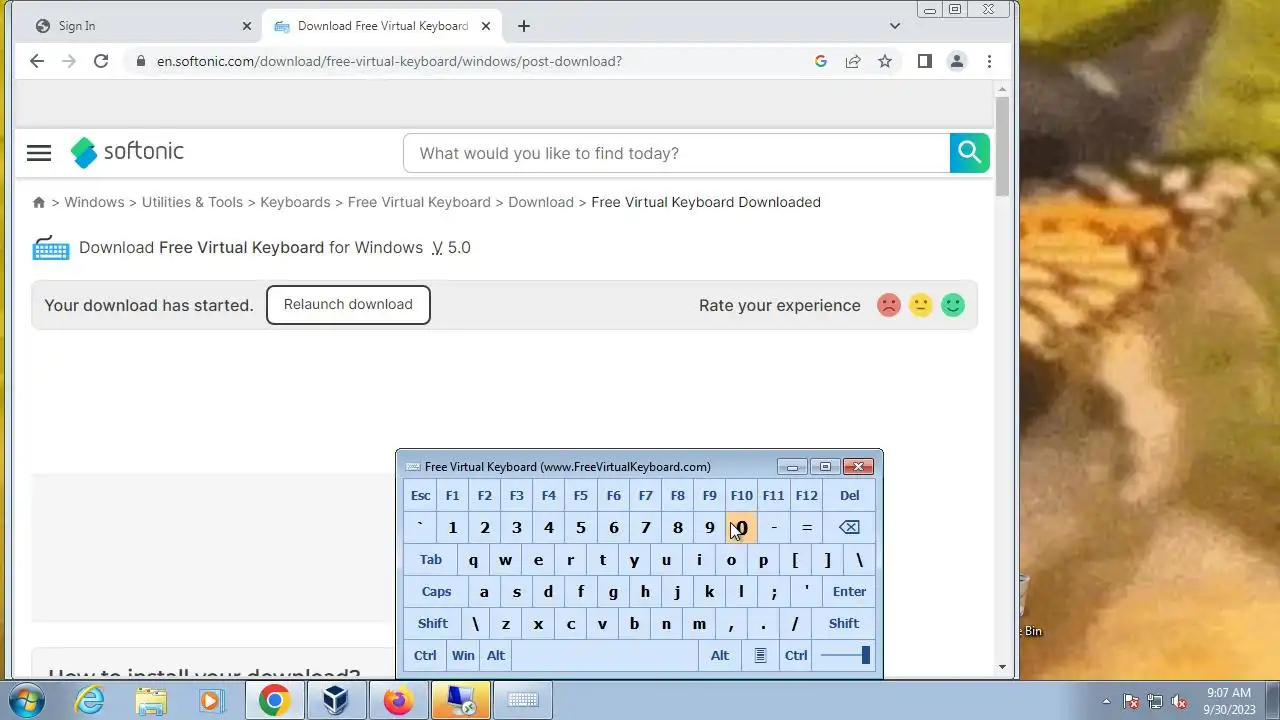1280x720 pixels.
Task: Open Keyboards breadcrumb link
Action: [x=295, y=202]
